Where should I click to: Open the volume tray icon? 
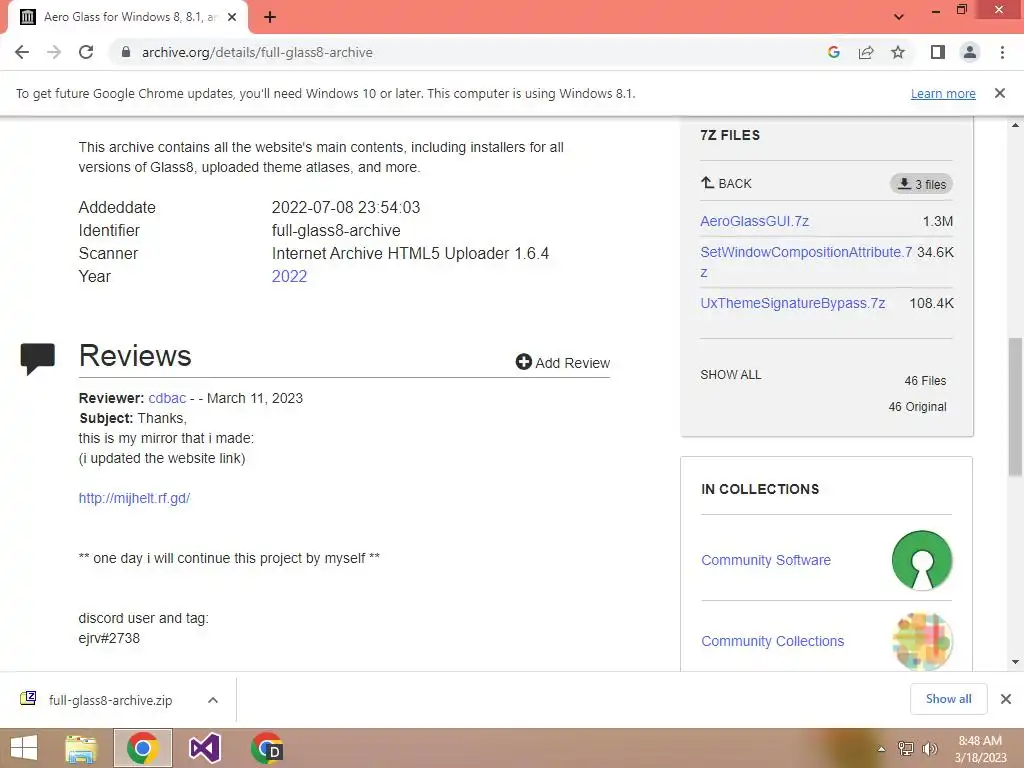tap(929, 749)
